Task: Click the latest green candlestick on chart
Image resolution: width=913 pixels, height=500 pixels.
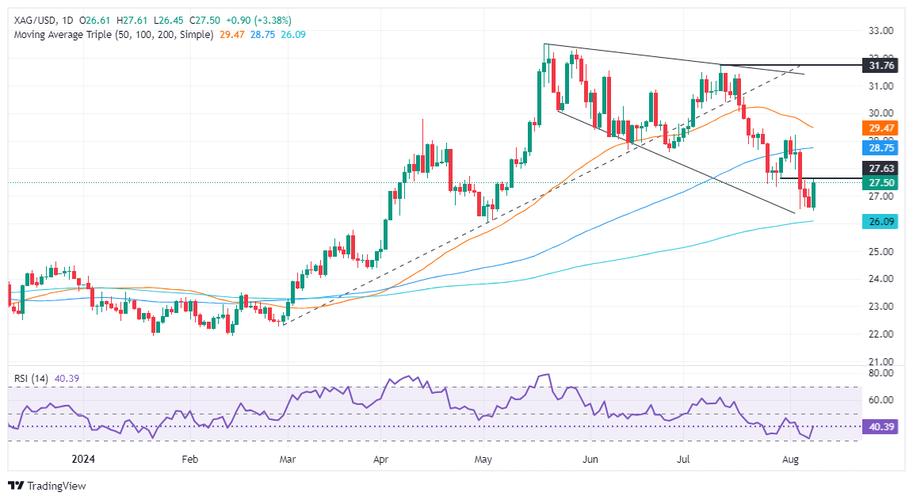Action: click(814, 195)
